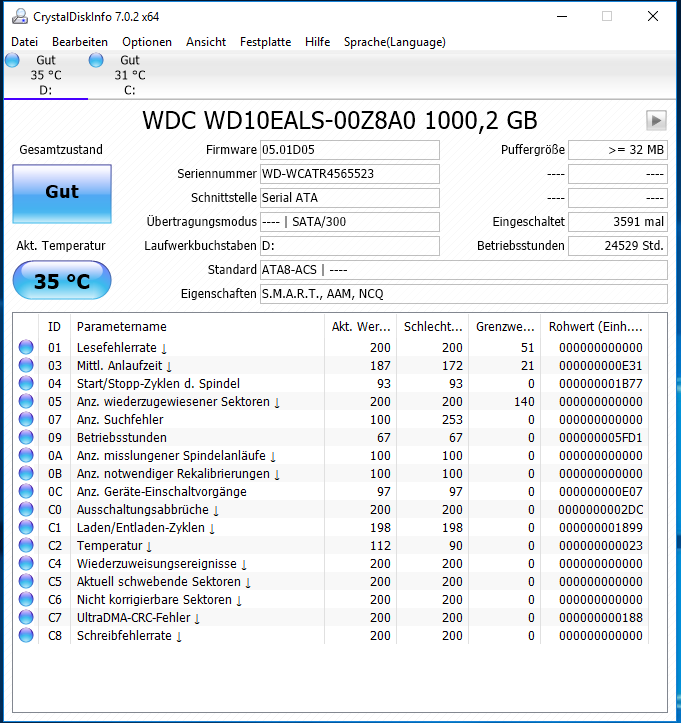Click the Parametername column header
Screen dimensions: 681x723
point(197,326)
